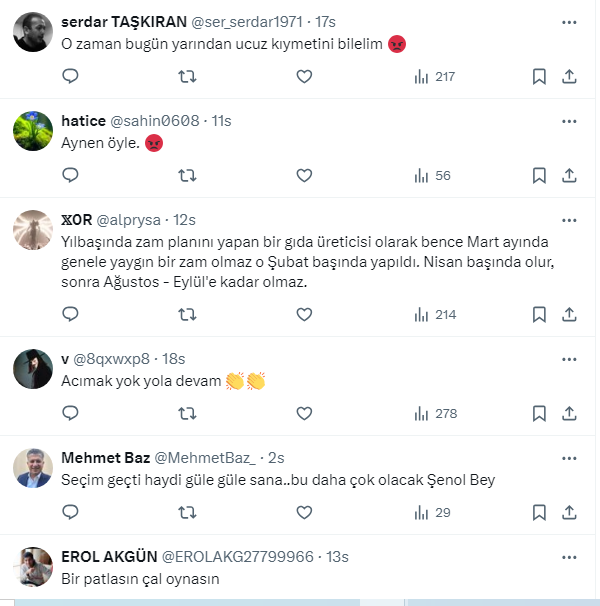Viewport: 600px width, 606px height.
Task: Open Mehmet Baz's profile name link
Action: (104, 457)
